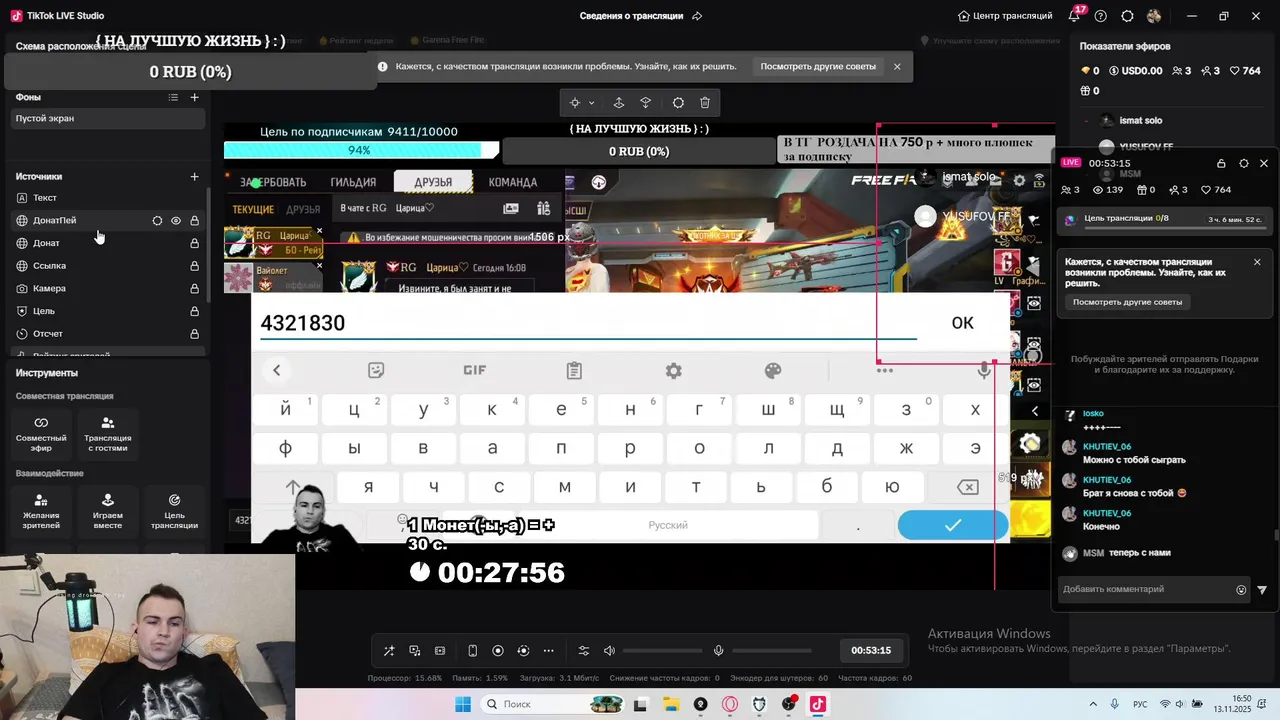The width and height of the screenshot is (1280, 720).
Task: Click top banner Посмотреть другие советы button
Action: 818,67
